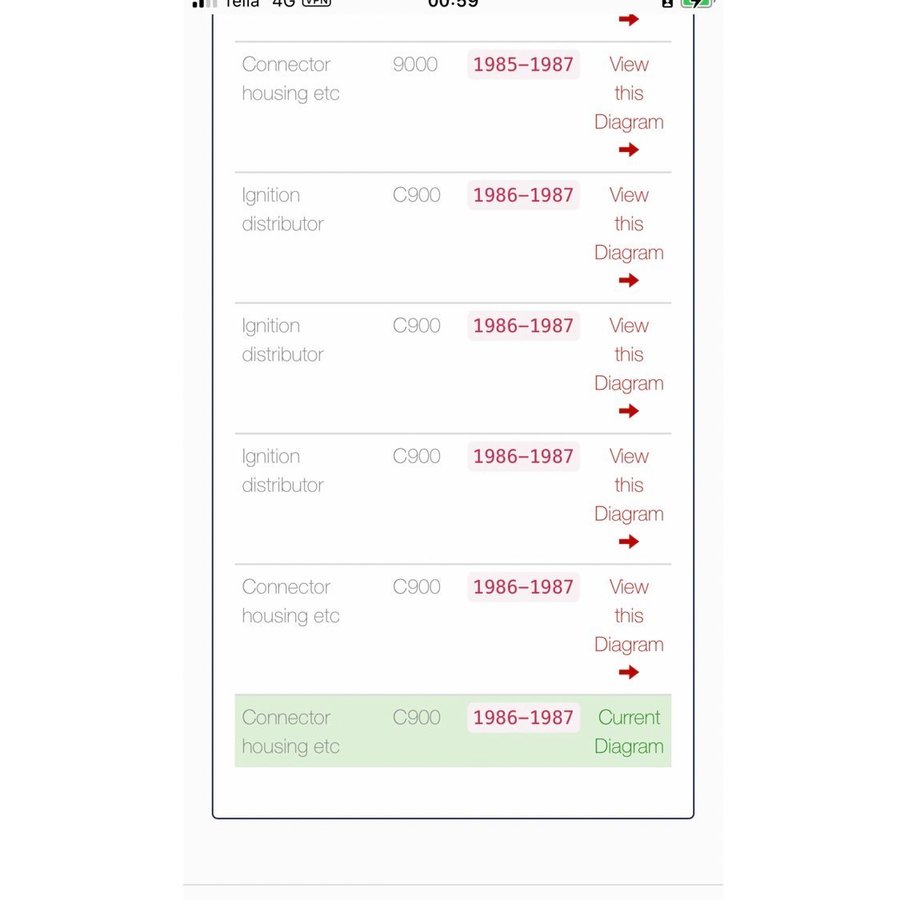Tap the battery icon in status bar
Image resolution: width=900 pixels, height=900 pixels.
point(695,3)
